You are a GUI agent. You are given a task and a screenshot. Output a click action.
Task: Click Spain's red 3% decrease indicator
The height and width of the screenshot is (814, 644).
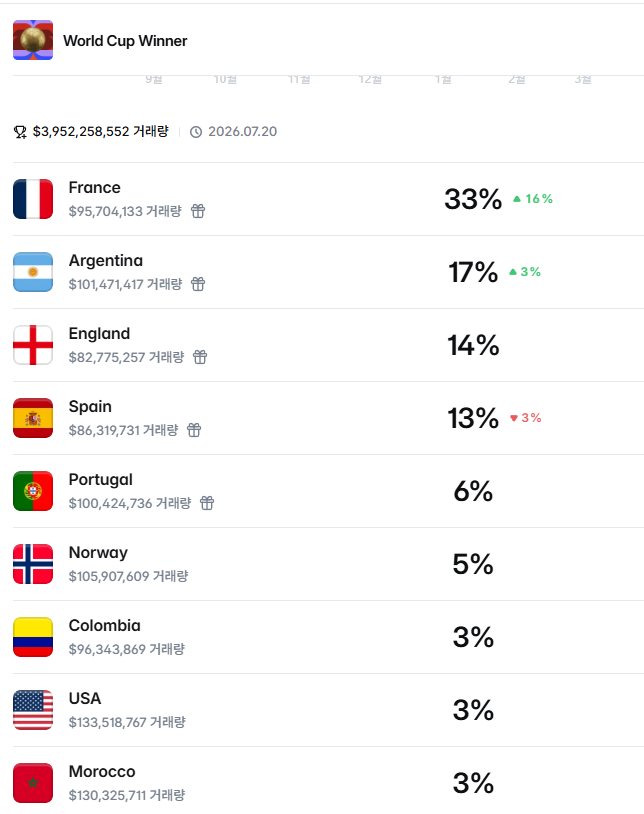pos(526,418)
